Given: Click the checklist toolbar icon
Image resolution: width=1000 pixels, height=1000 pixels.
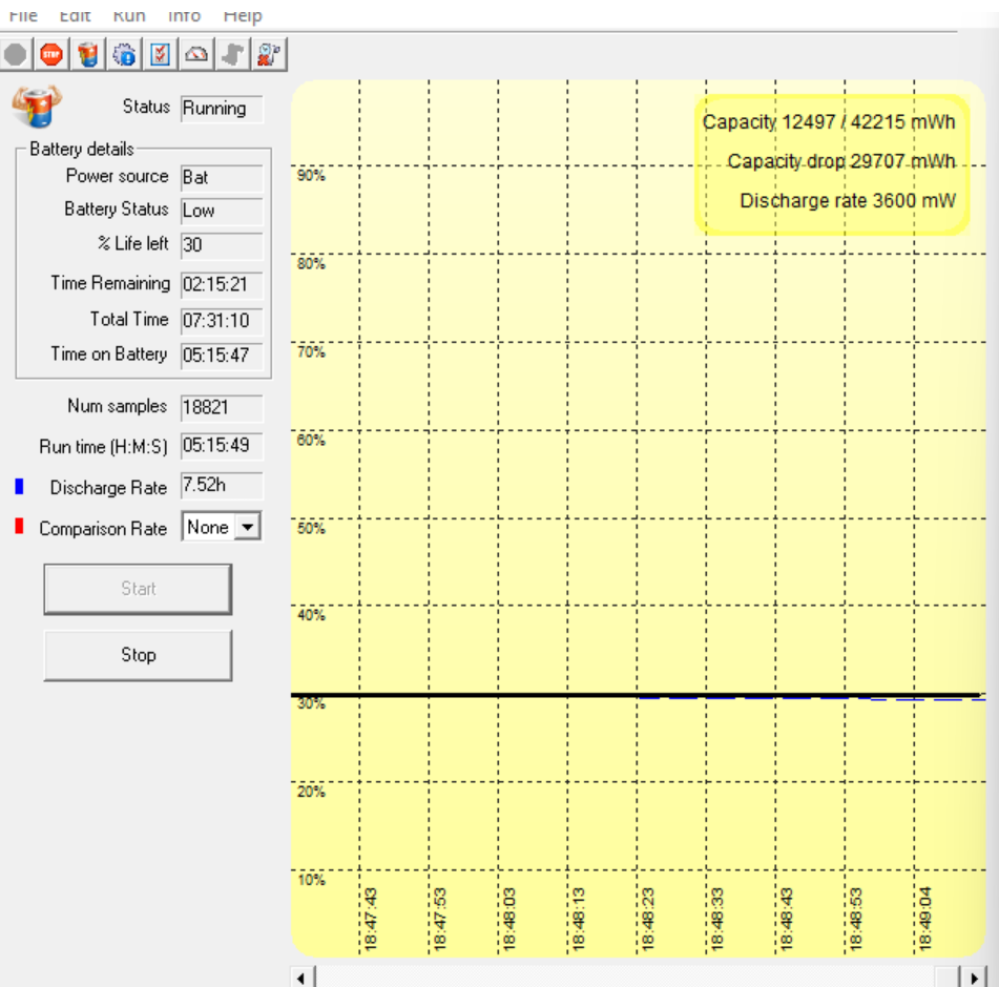Looking at the screenshot, I should [x=160, y=54].
